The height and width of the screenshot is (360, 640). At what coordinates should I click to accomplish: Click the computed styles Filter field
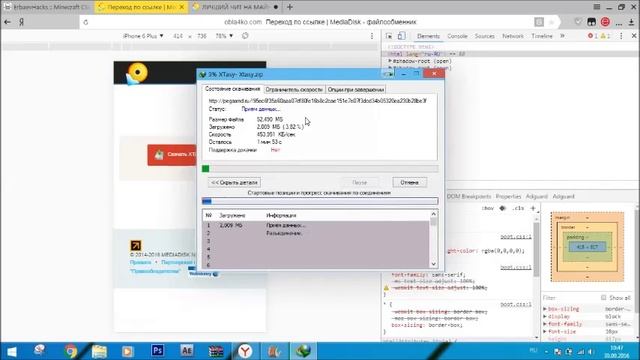[569, 298]
